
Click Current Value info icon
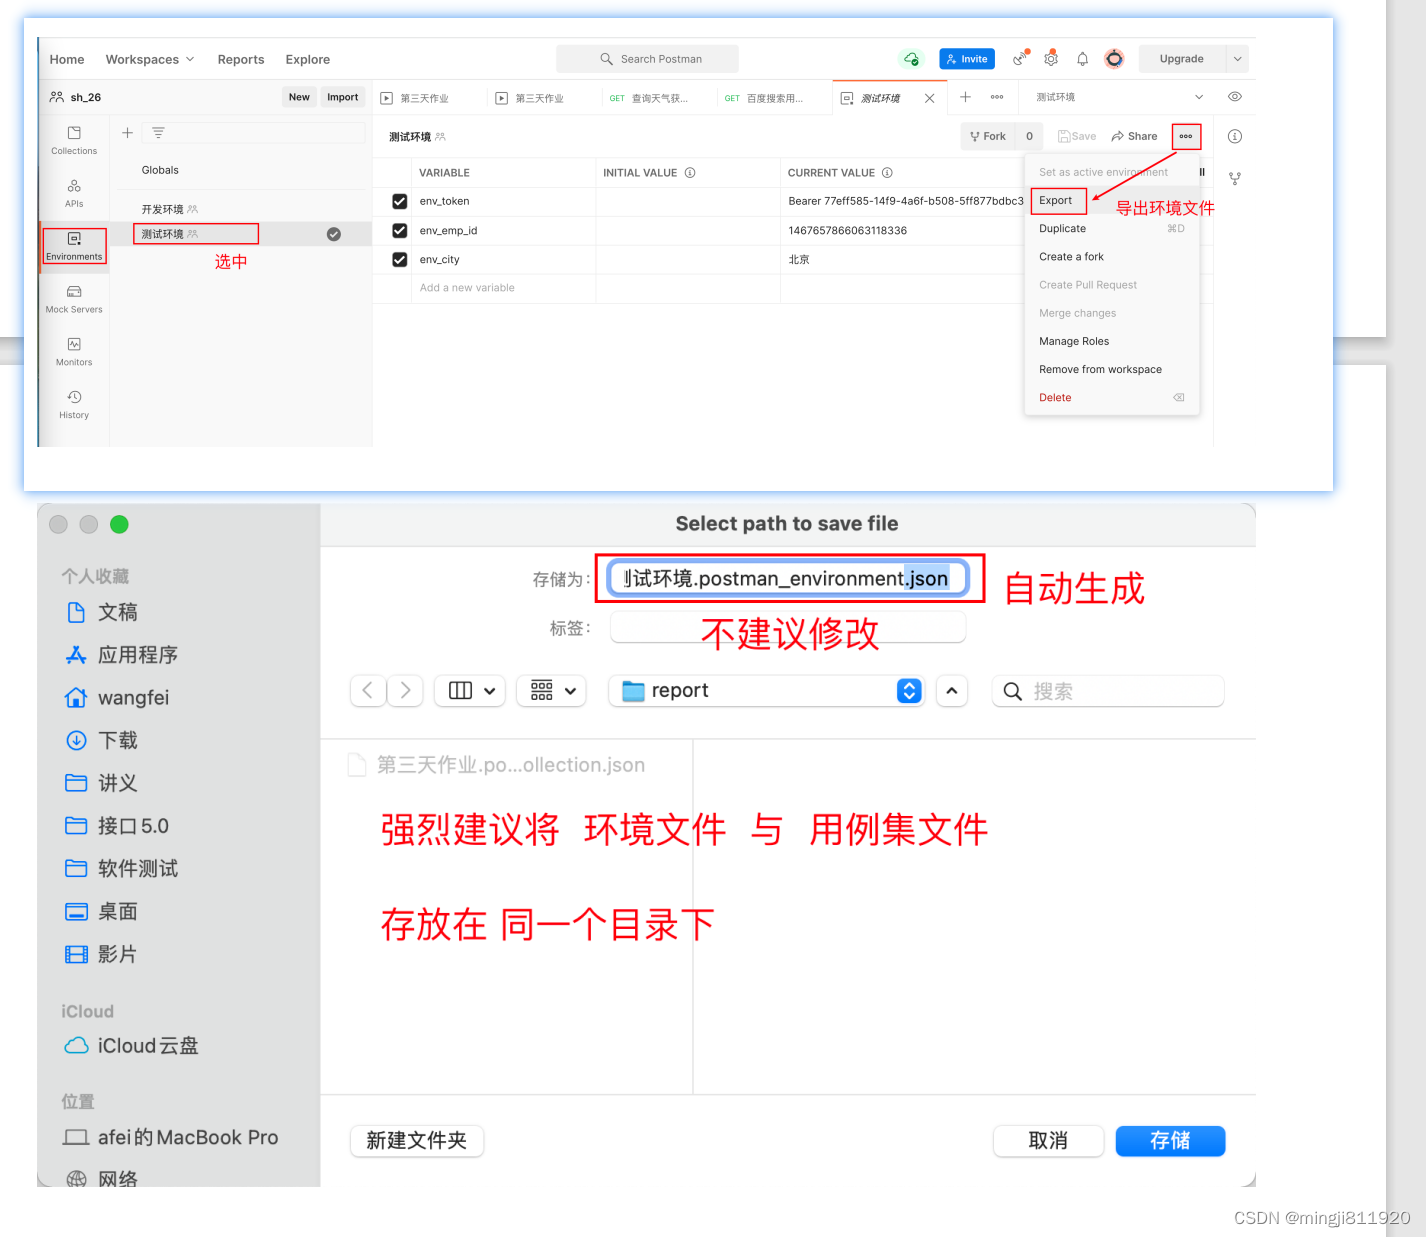(x=887, y=173)
